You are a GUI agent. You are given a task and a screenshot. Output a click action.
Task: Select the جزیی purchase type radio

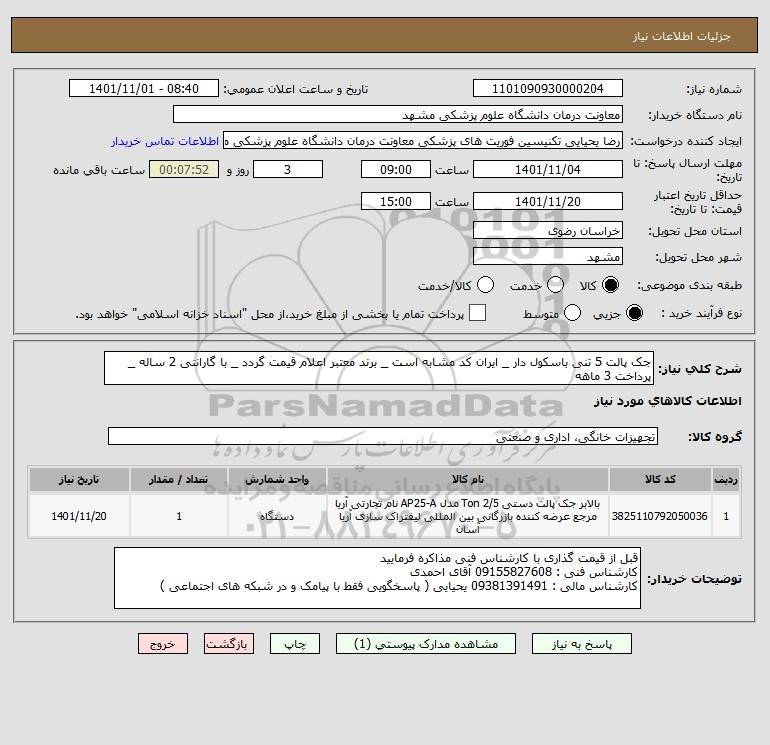point(634,313)
